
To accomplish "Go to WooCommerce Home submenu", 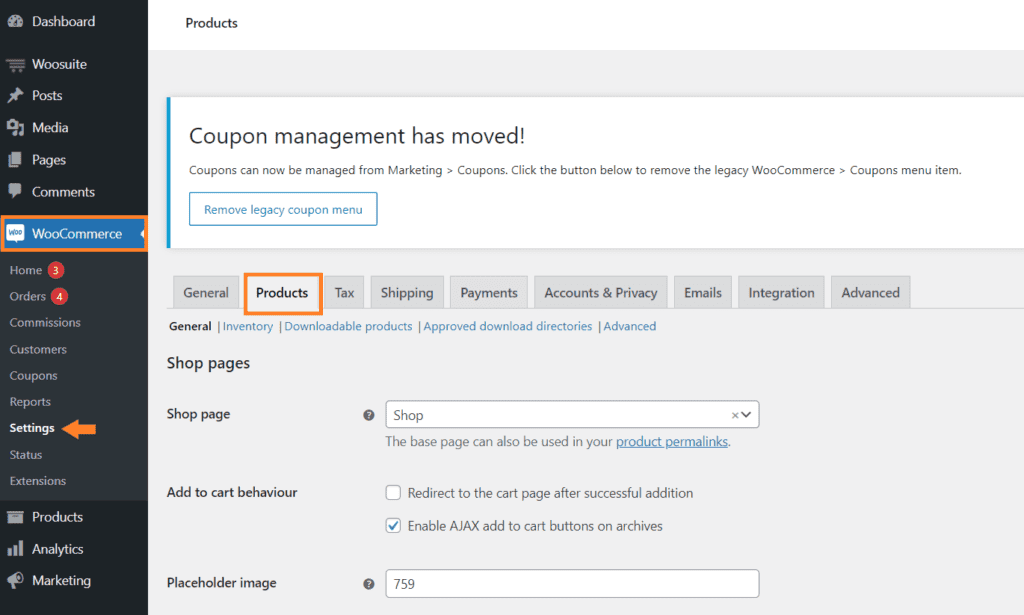I will (25, 270).
